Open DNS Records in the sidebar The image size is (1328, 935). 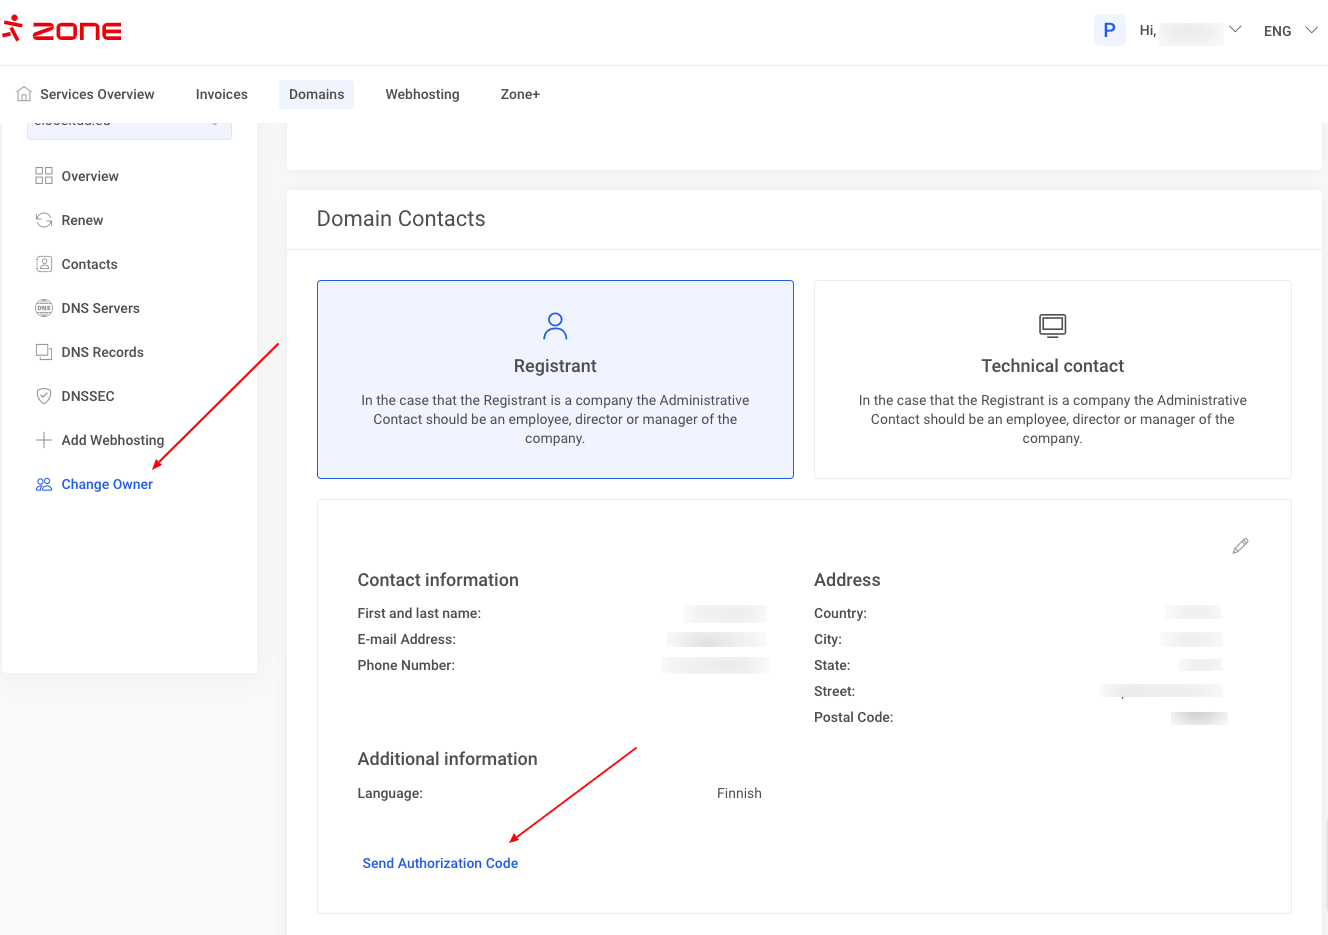pyautogui.click(x=102, y=352)
